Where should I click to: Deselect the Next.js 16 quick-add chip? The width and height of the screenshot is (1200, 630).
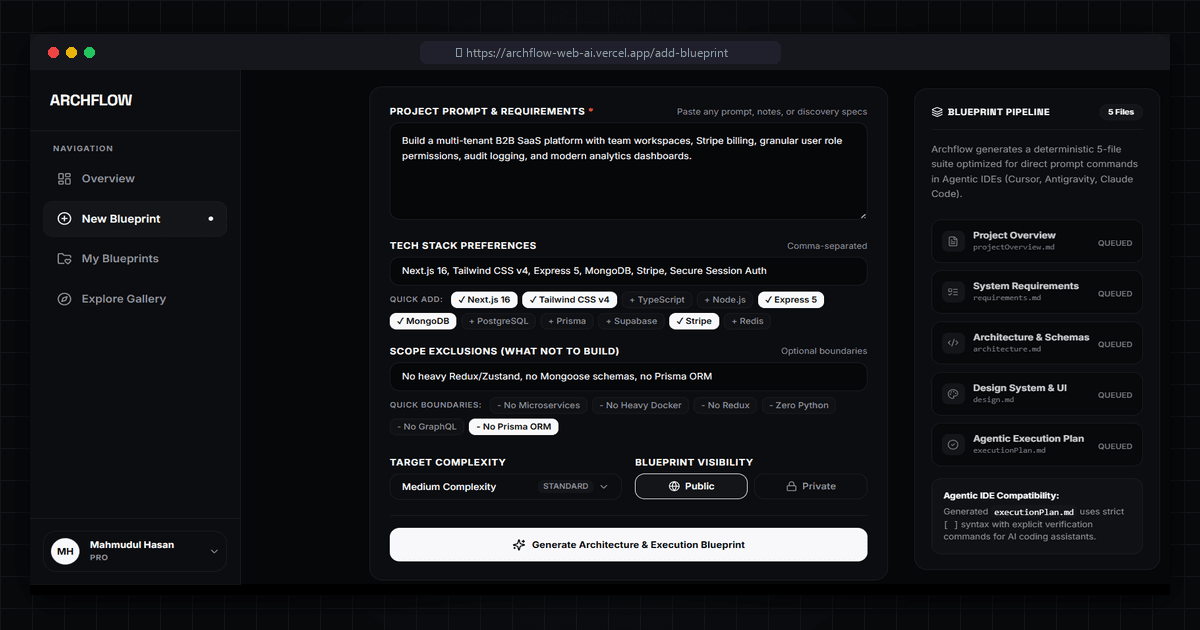coord(485,299)
